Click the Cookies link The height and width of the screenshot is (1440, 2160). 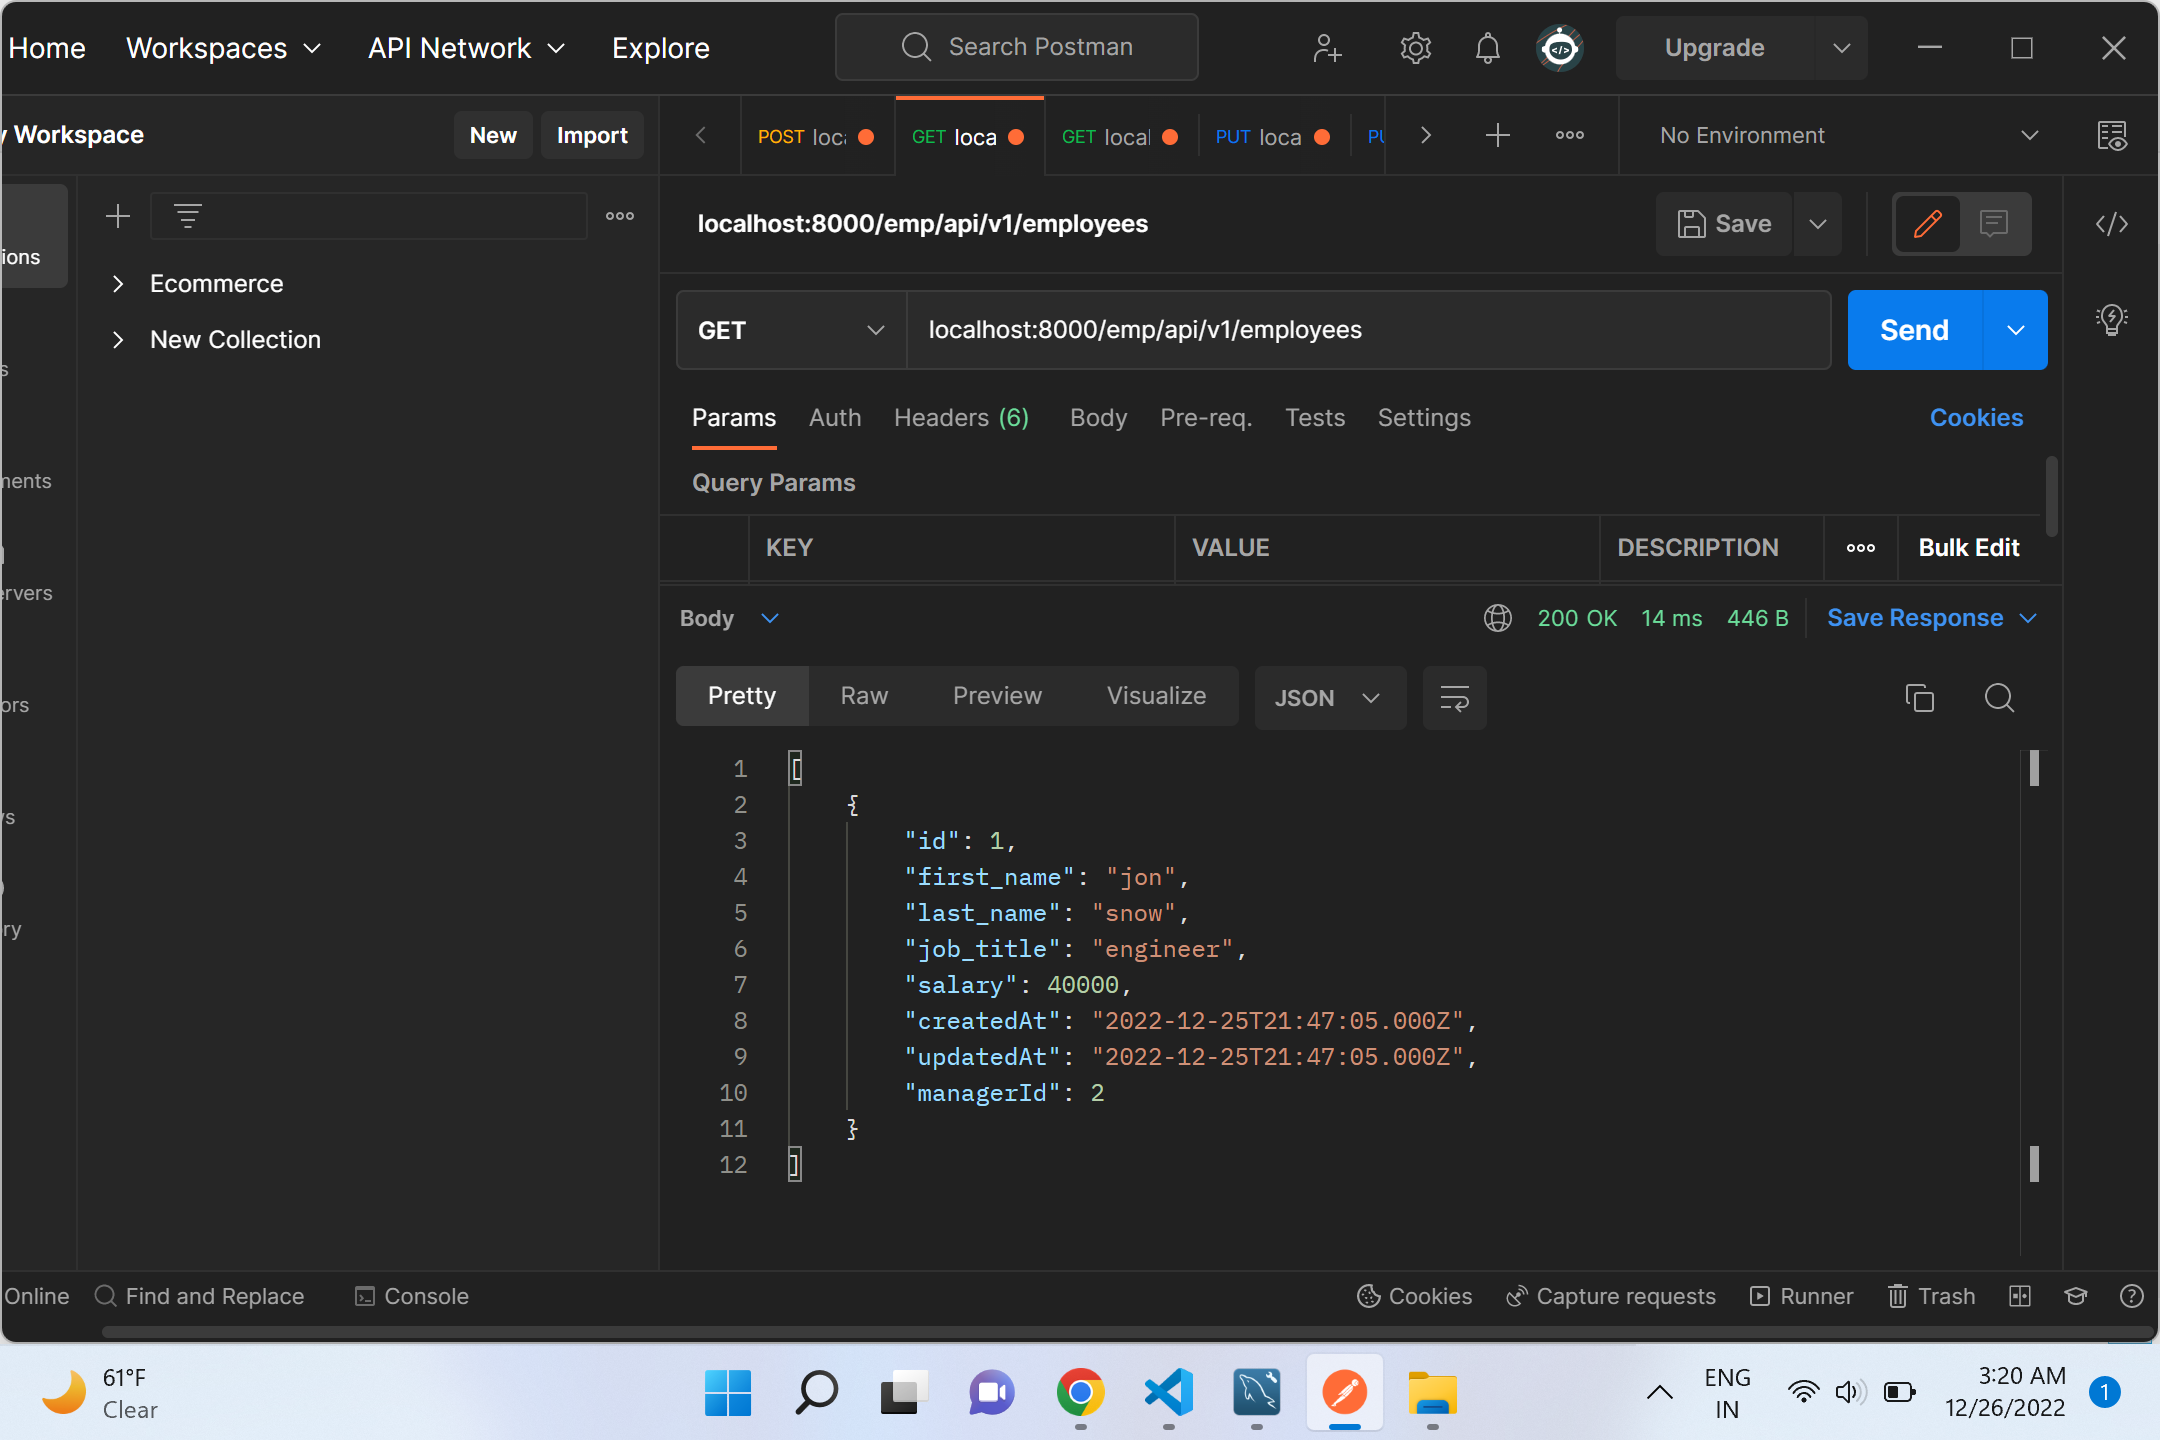(x=1976, y=418)
